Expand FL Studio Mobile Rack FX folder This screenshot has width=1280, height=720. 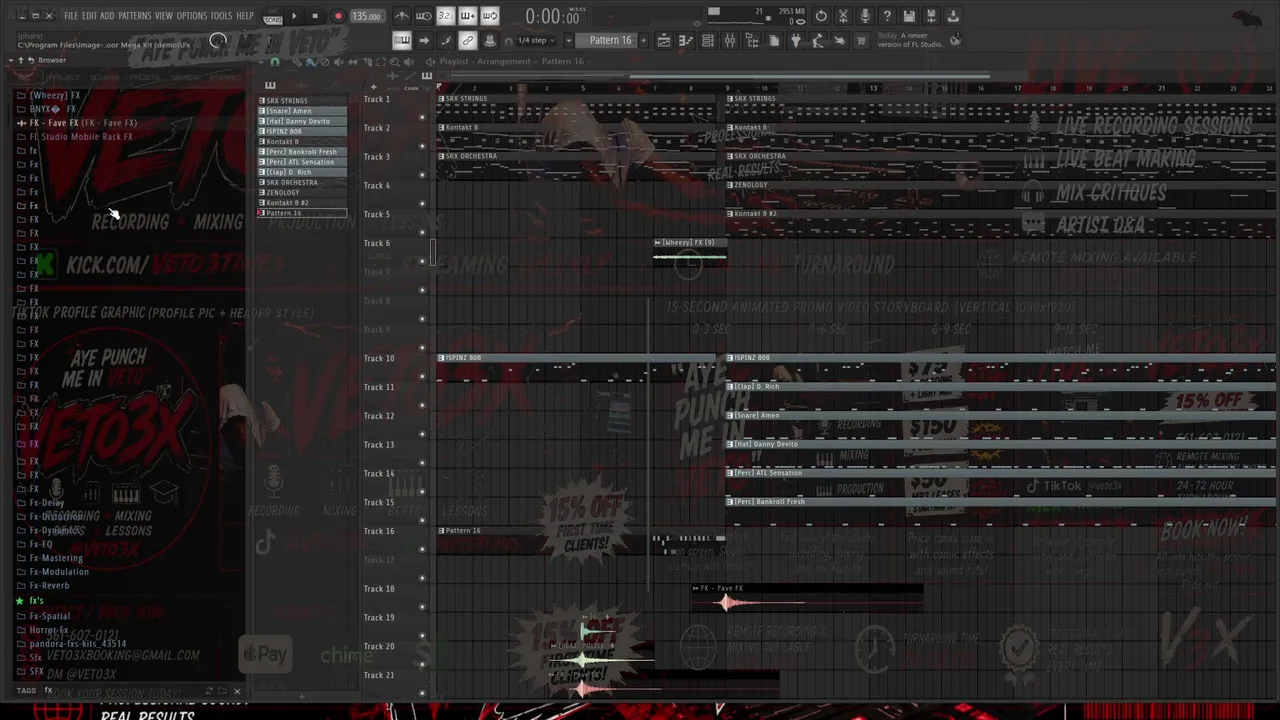coord(81,137)
